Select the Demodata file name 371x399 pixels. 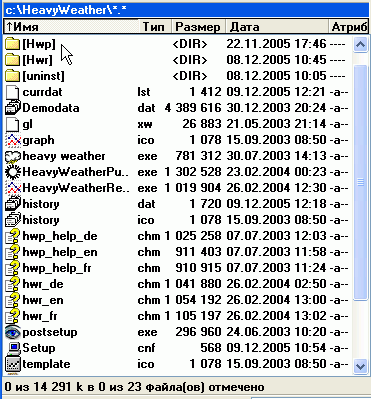point(51,108)
